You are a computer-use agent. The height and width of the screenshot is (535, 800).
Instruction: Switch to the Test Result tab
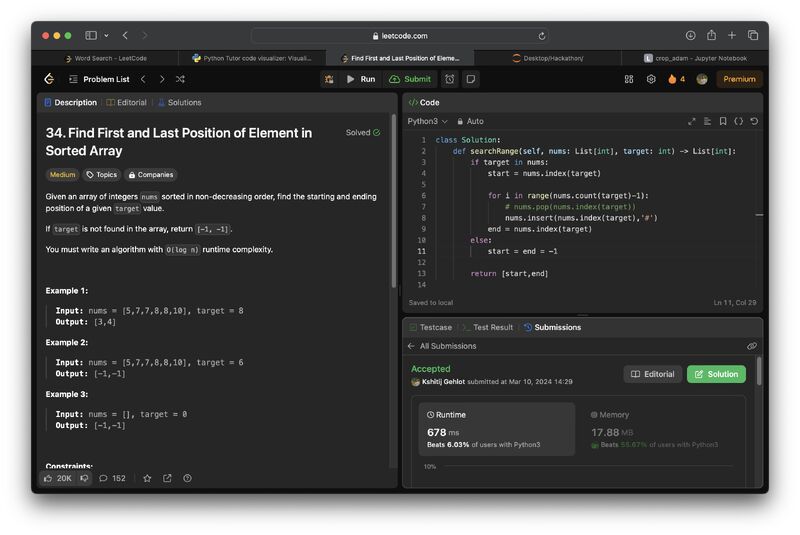pyautogui.click(x=487, y=327)
